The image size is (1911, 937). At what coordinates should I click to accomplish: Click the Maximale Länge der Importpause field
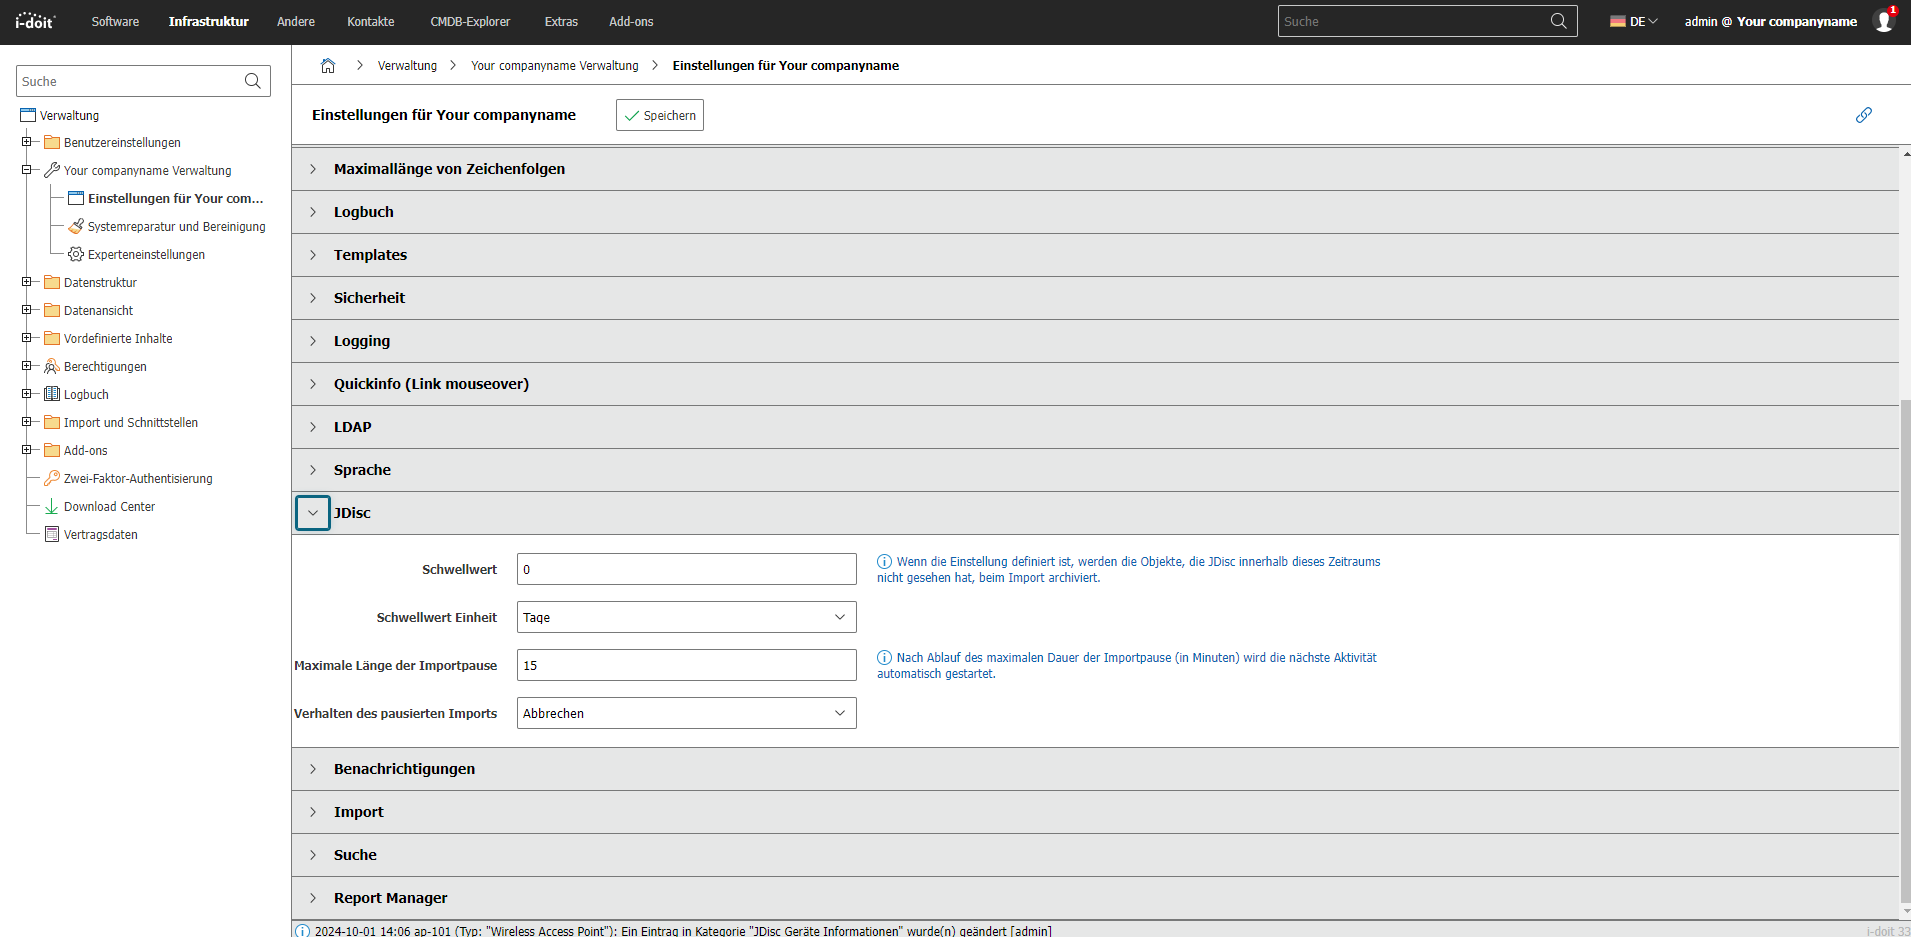pyautogui.click(x=687, y=665)
